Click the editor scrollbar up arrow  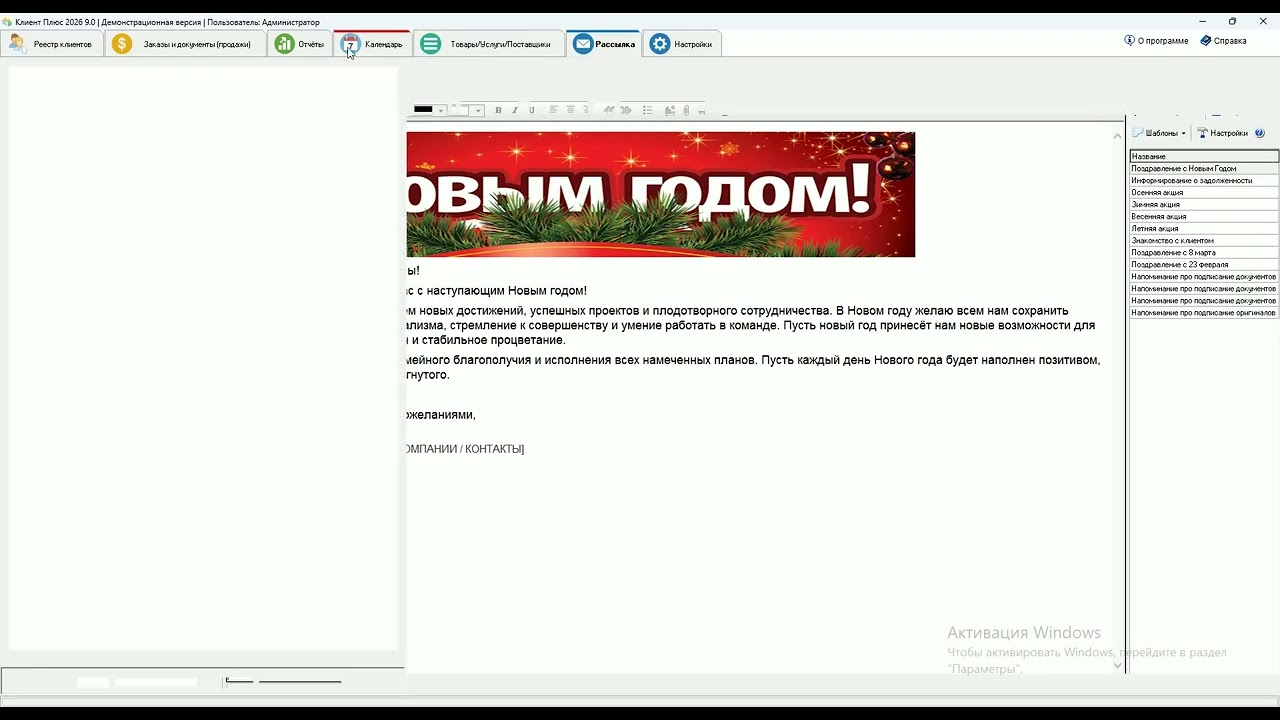[1118, 135]
